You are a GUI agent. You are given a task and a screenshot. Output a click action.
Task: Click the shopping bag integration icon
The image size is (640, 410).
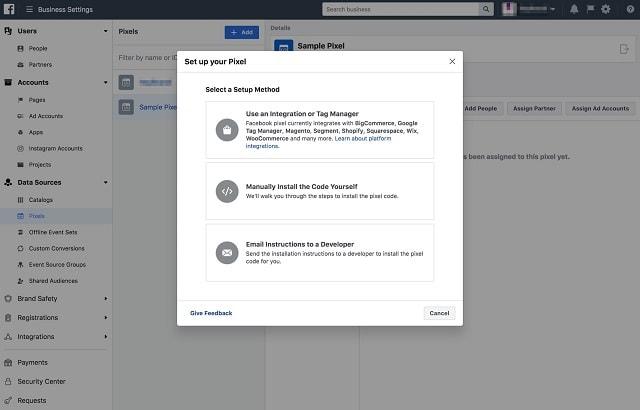[227, 130]
